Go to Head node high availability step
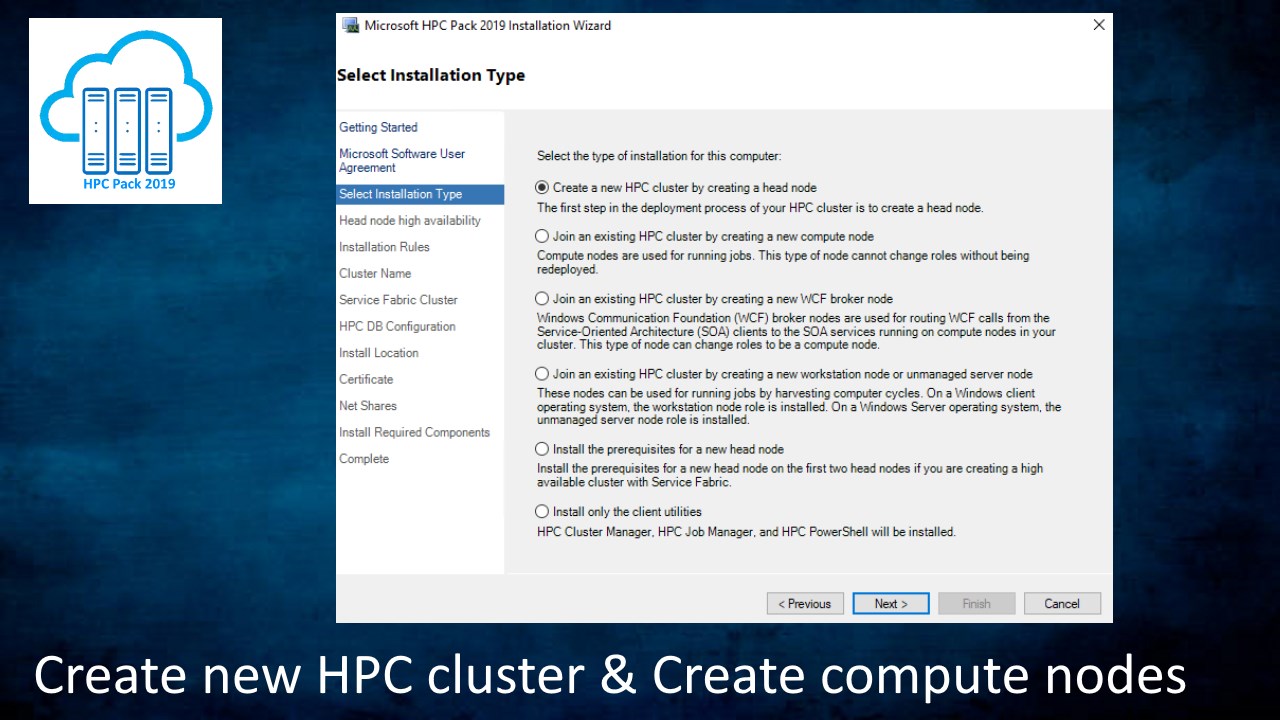 [x=410, y=221]
